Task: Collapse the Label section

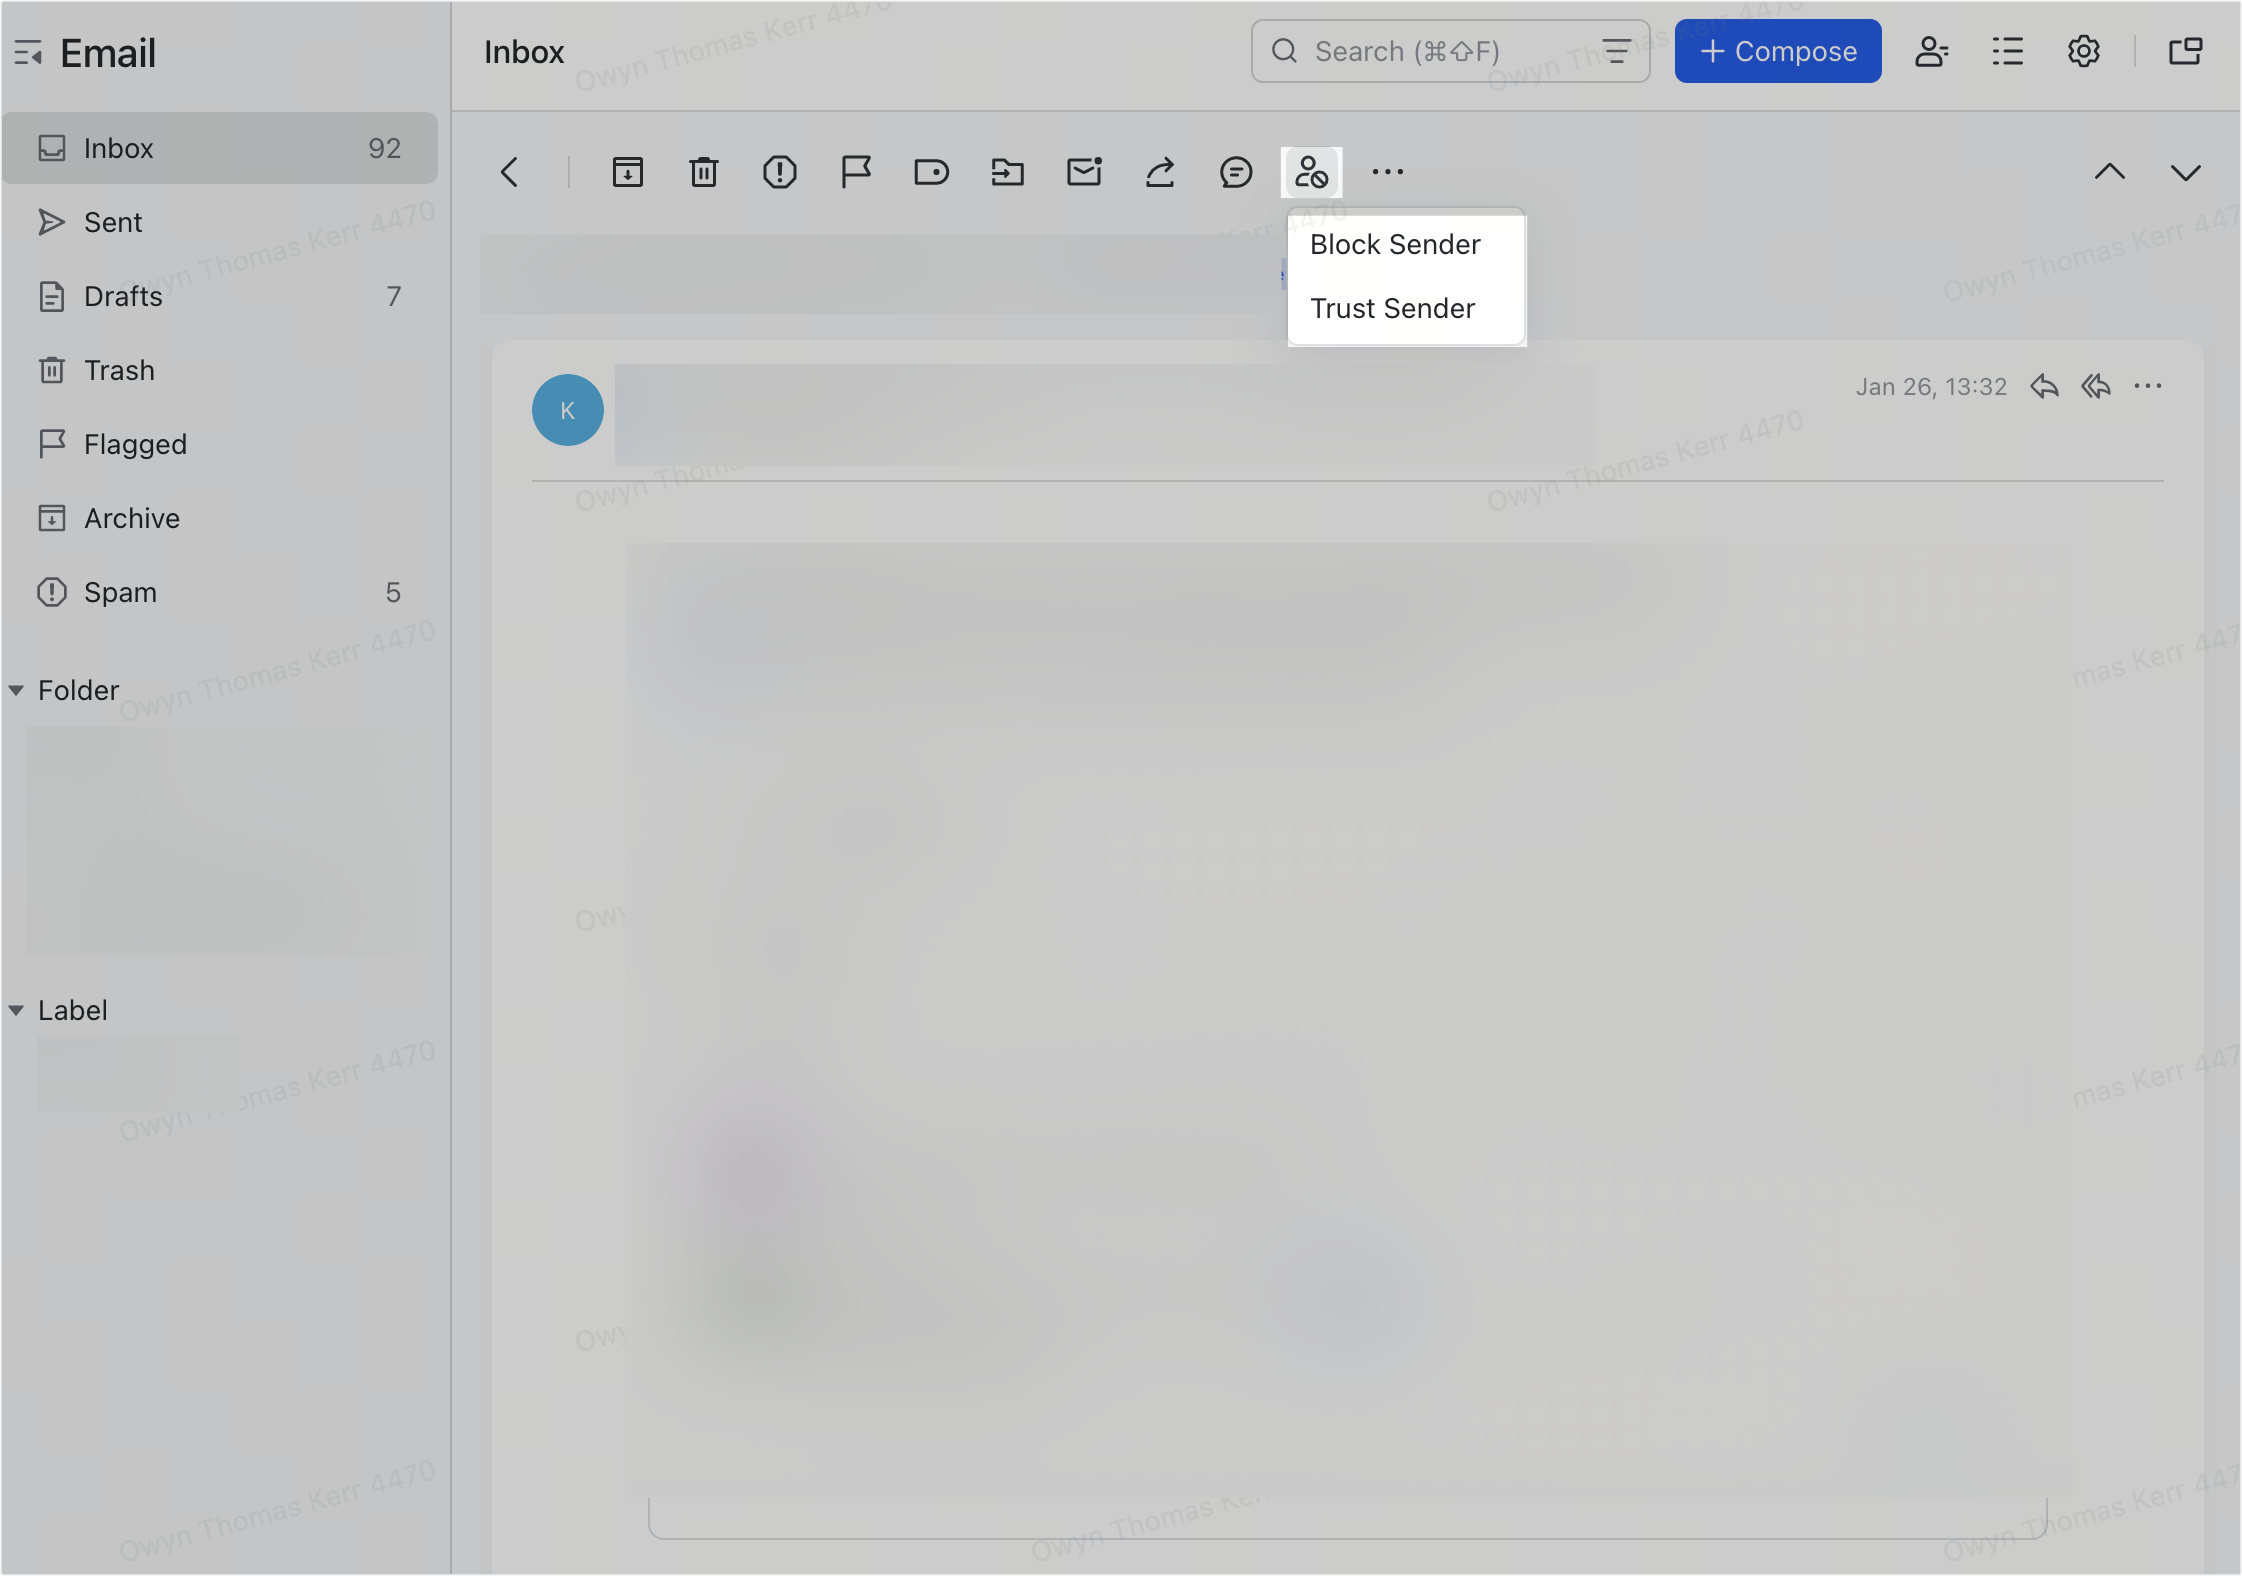Action: 17,1011
